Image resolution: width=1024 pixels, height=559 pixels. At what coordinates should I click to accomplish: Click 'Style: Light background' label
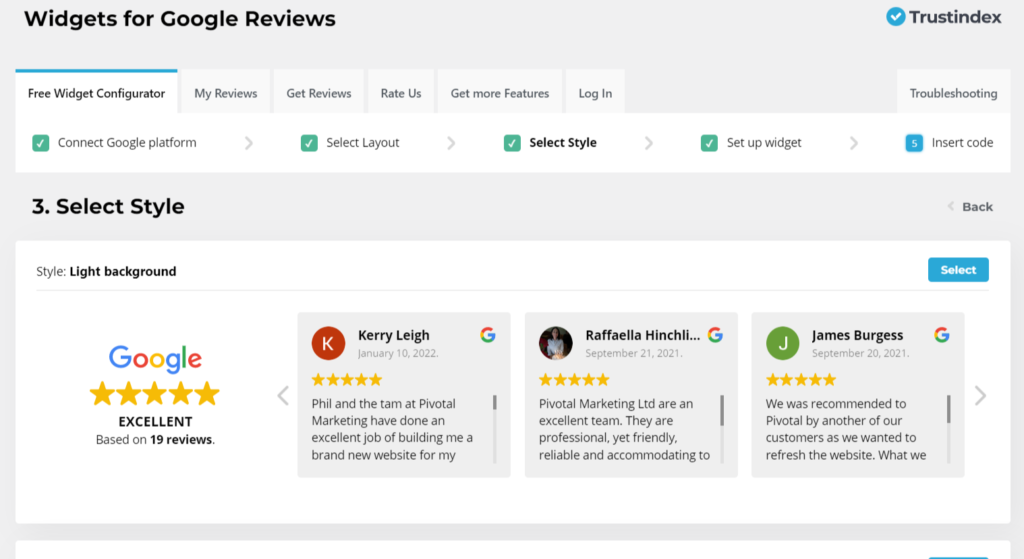click(x=106, y=271)
